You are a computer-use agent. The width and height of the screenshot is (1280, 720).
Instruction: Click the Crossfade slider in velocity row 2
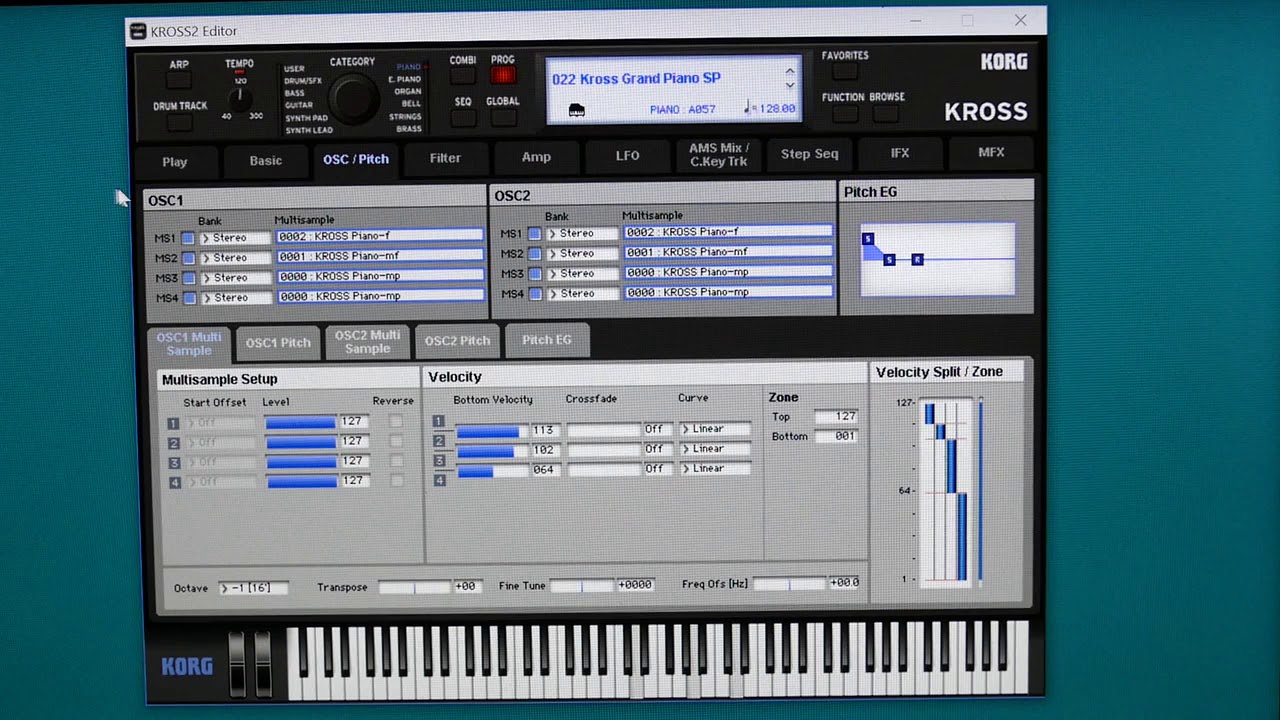[604, 449]
